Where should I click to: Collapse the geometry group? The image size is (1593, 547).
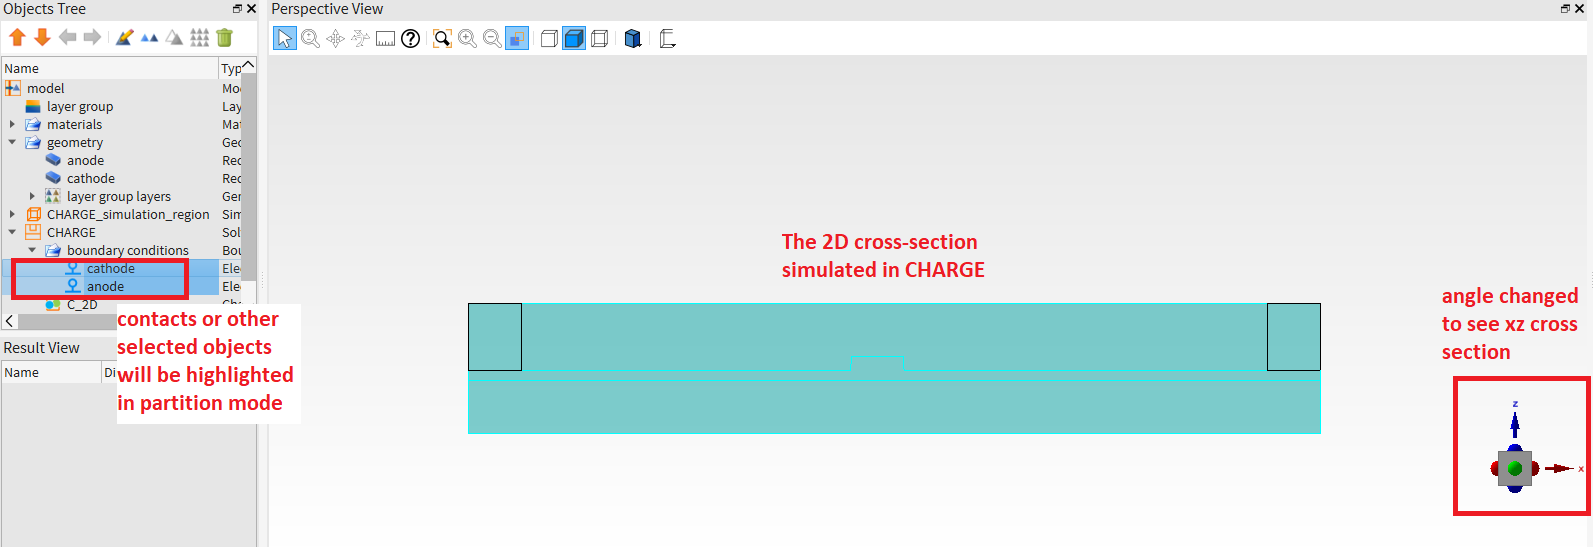point(12,142)
